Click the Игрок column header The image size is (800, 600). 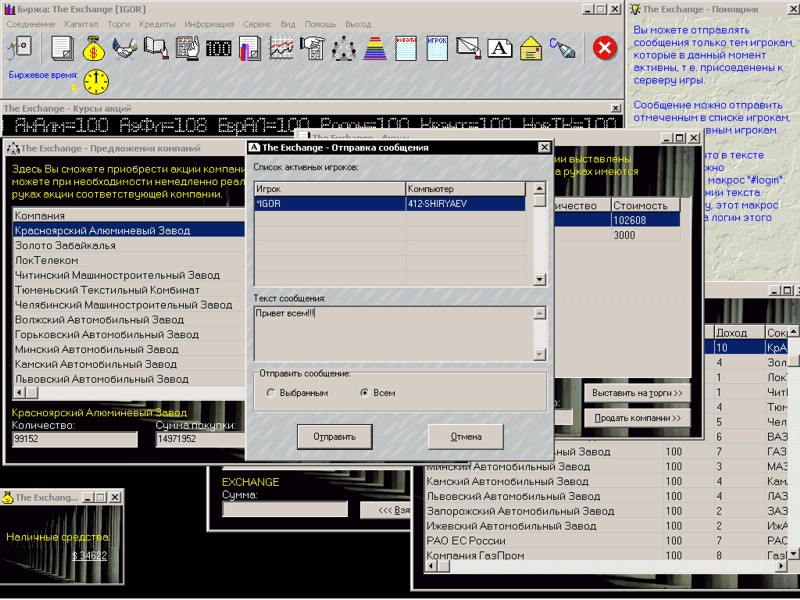point(330,189)
